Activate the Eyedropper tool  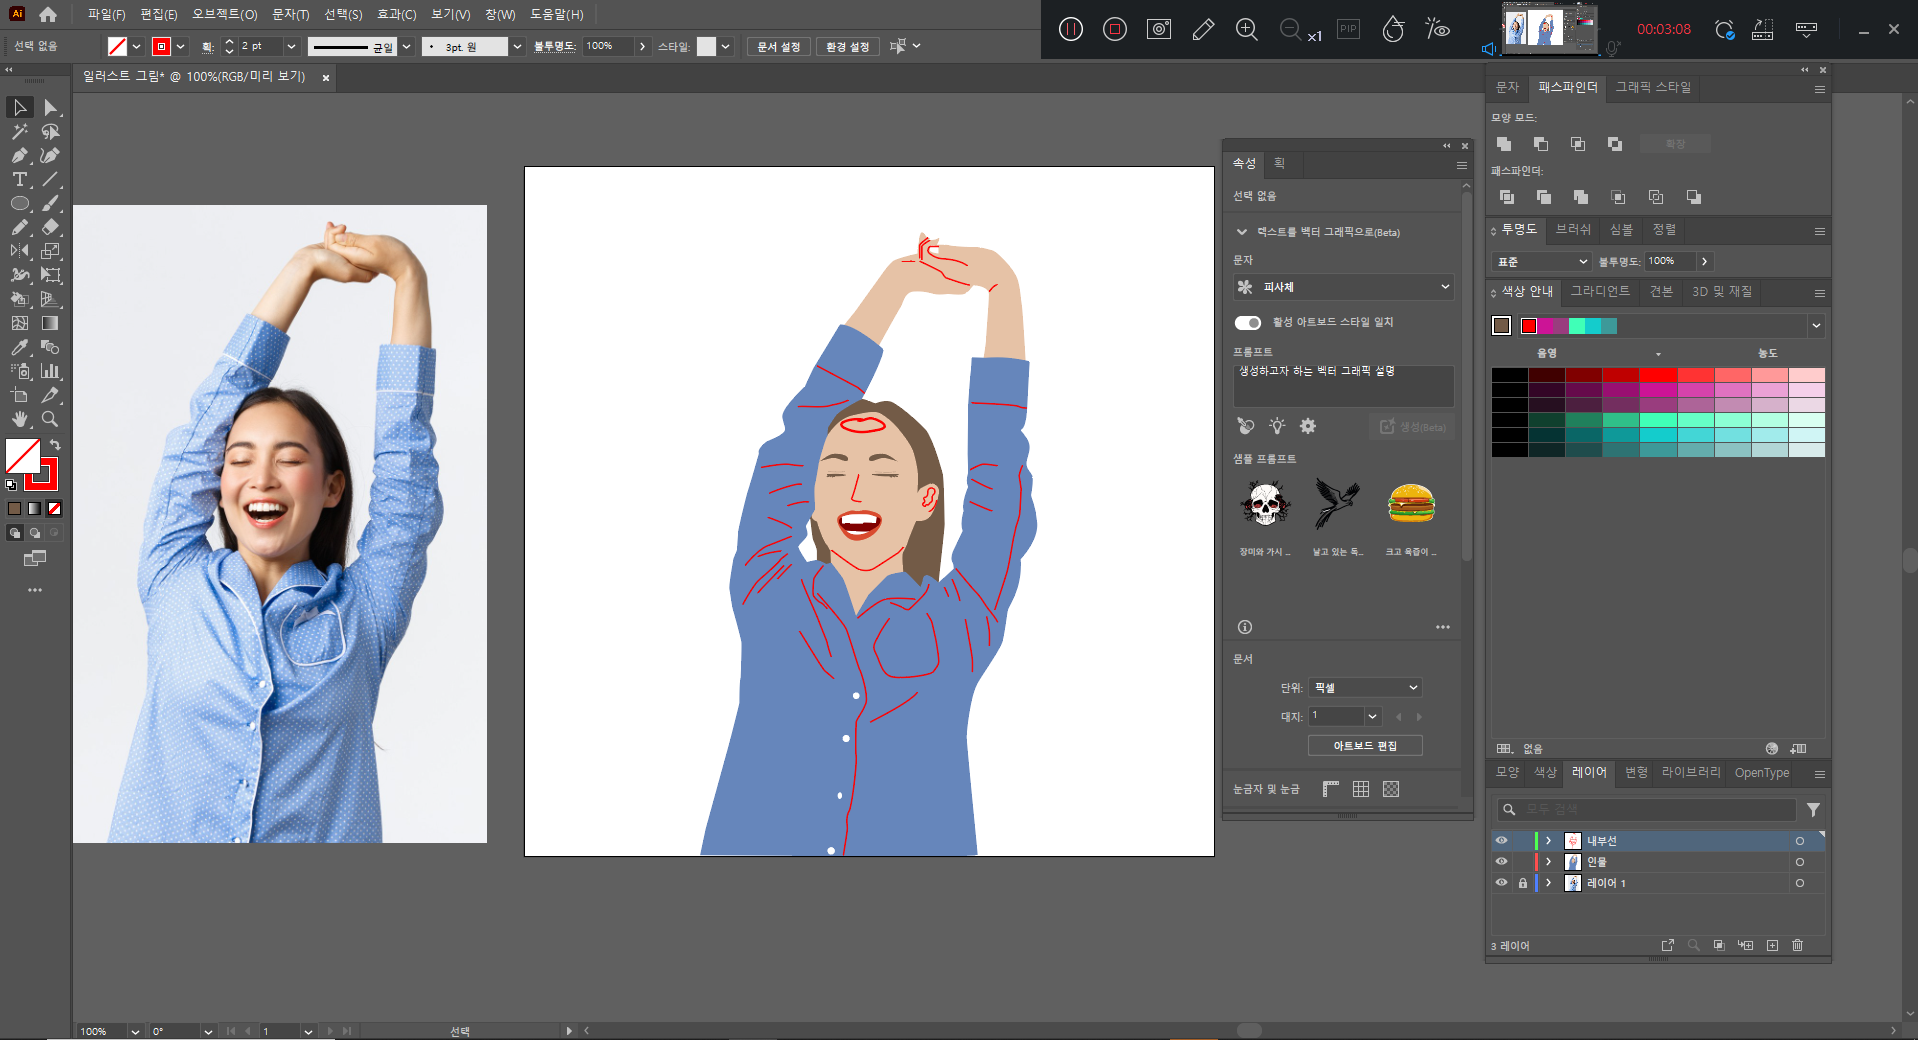click(19, 347)
